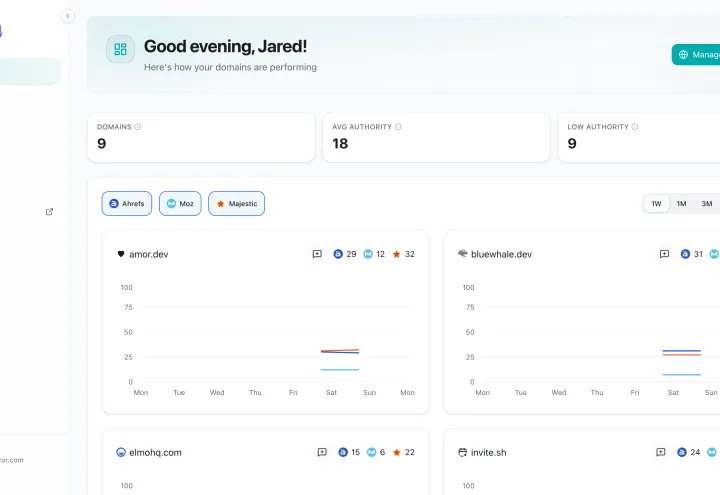Add a note on amor.dev card

317,254
